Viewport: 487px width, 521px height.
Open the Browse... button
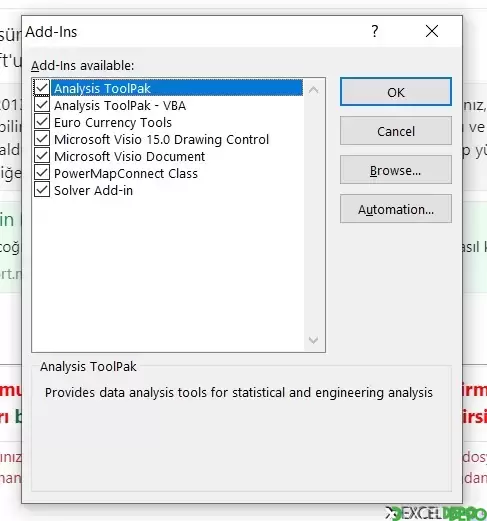pos(396,170)
